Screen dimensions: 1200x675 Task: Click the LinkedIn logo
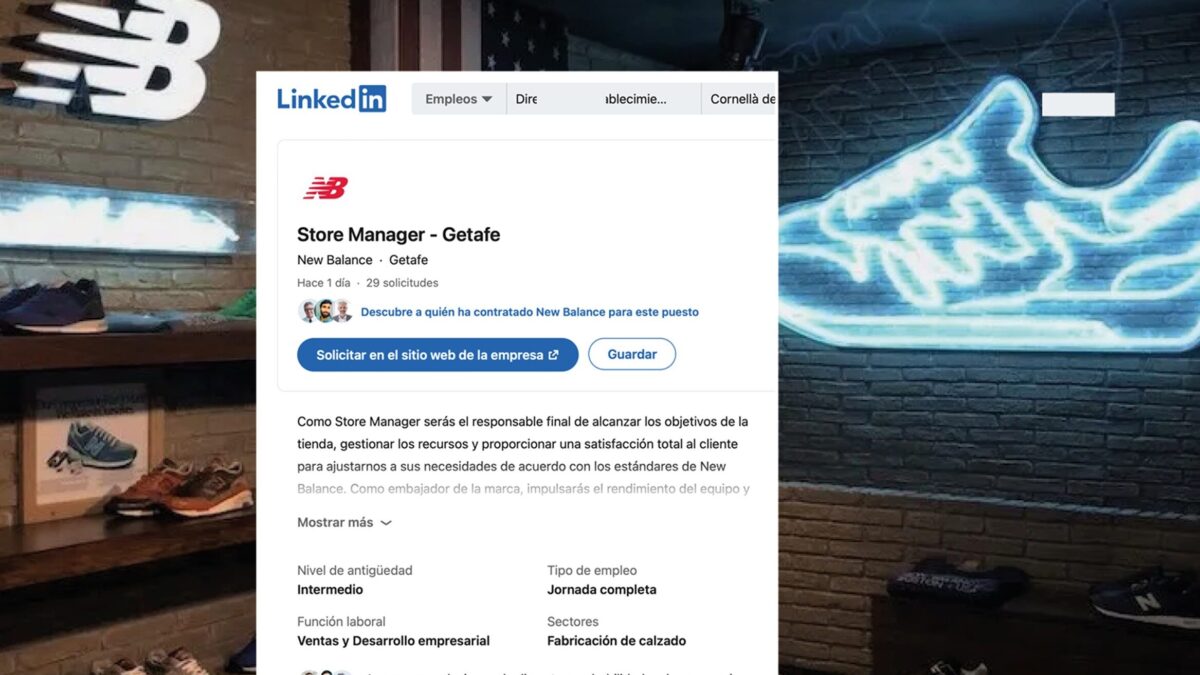[331, 99]
